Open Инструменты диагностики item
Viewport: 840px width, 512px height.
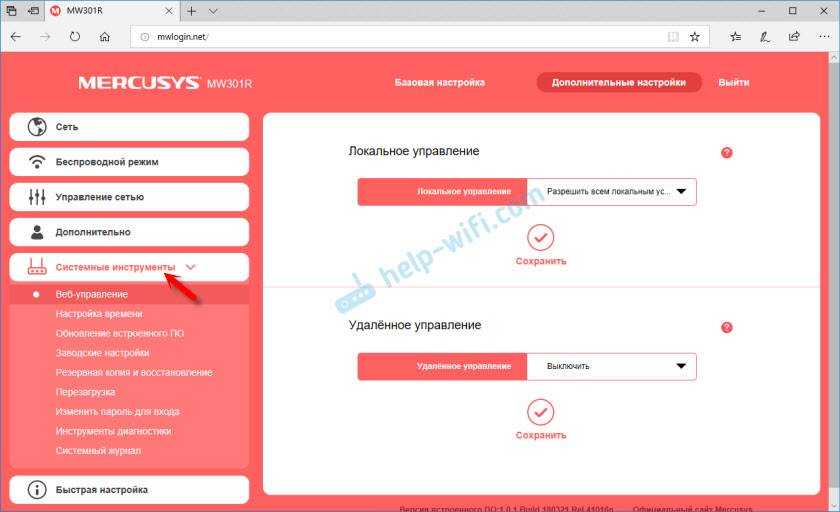point(114,431)
